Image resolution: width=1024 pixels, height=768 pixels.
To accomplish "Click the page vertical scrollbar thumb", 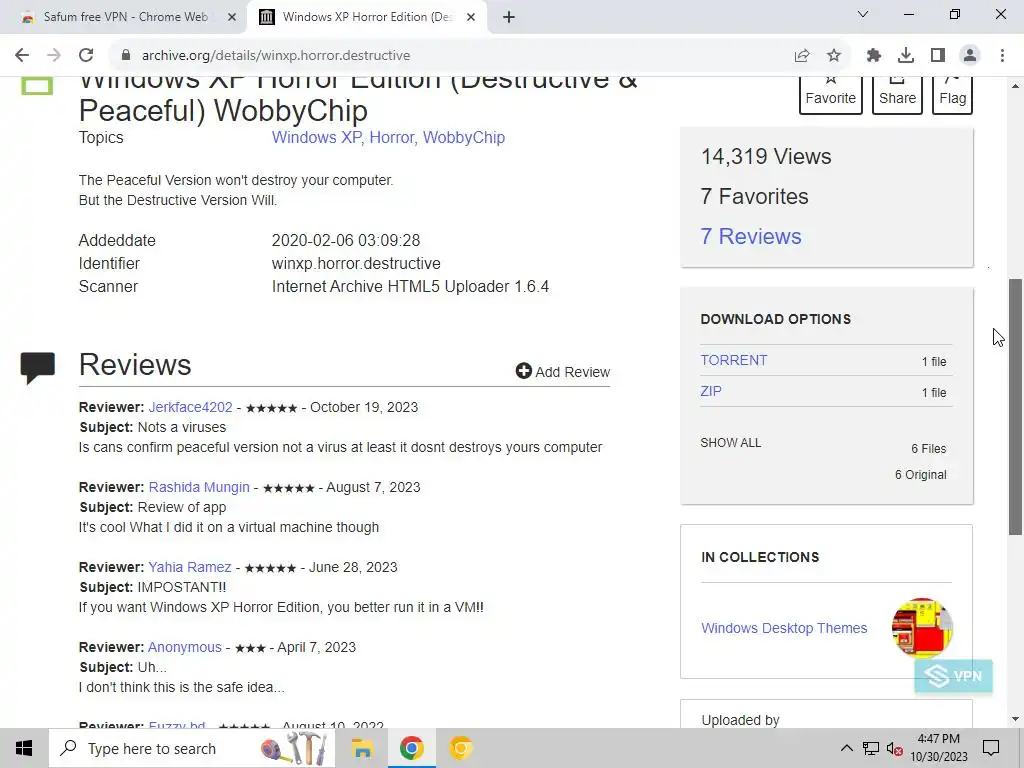I will (1016, 406).
